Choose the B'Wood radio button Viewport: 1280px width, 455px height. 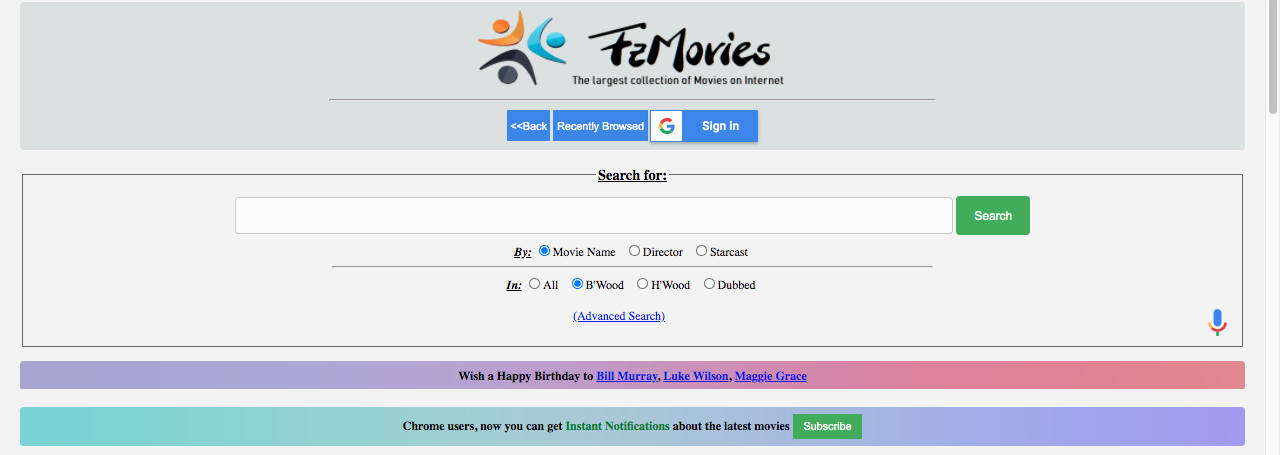[x=577, y=284]
